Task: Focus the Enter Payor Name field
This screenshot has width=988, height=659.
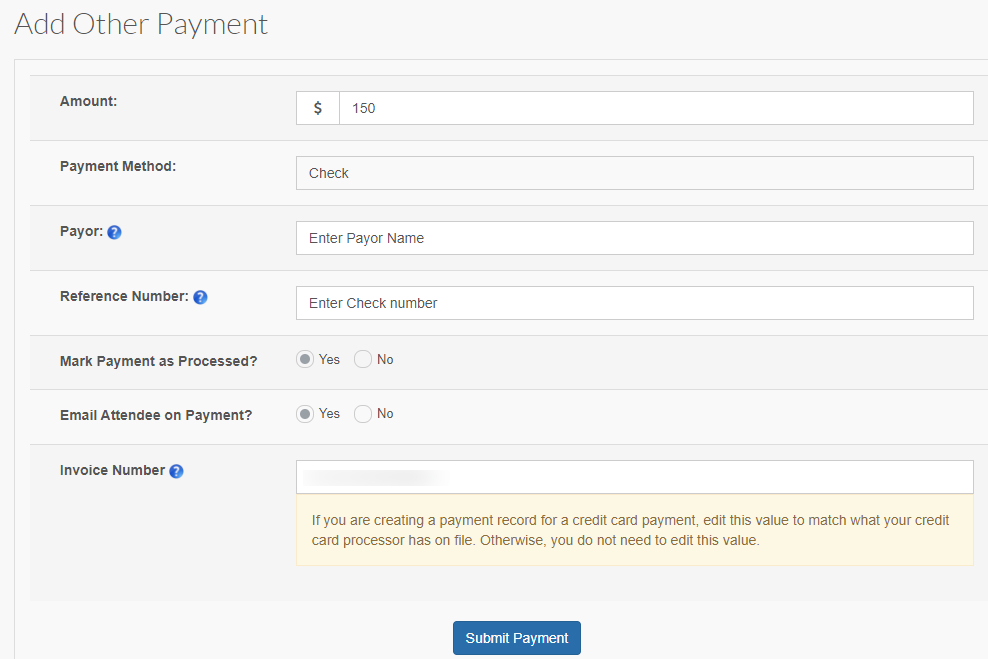Action: [634, 238]
